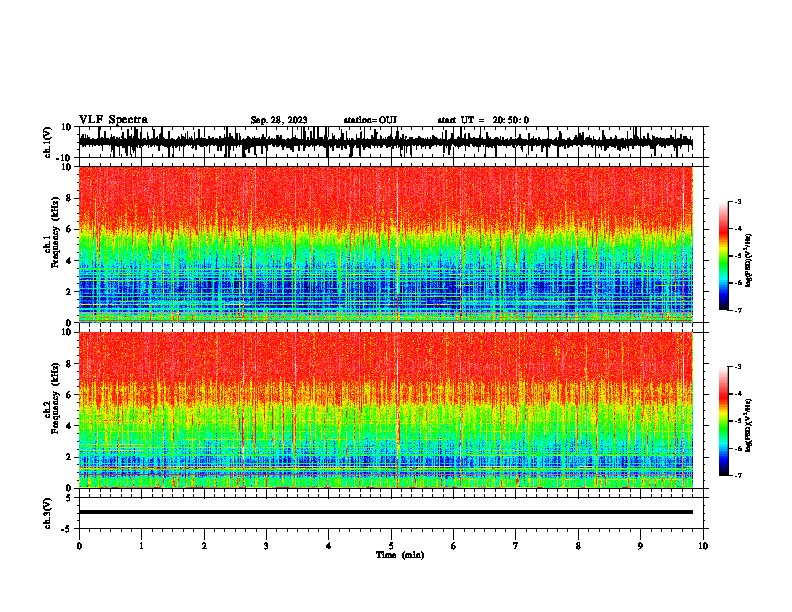Click the "4" kHz tick on ch.2 spectrogram
792x612 pixels.
point(70,426)
